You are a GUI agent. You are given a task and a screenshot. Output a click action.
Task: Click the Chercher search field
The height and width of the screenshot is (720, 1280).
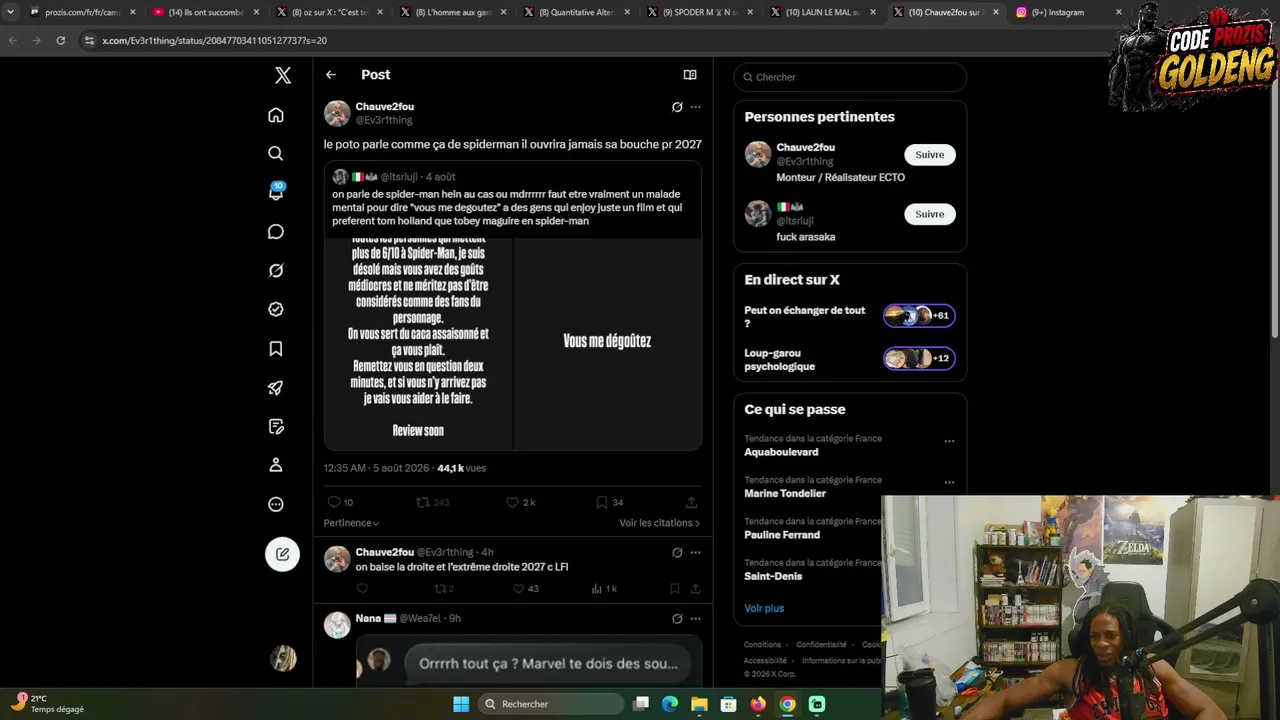[850, 77]
